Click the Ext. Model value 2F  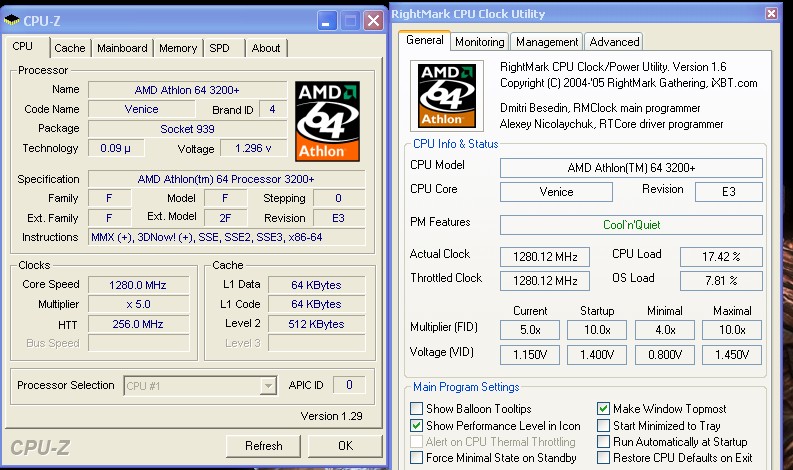[x=226, y=218]
